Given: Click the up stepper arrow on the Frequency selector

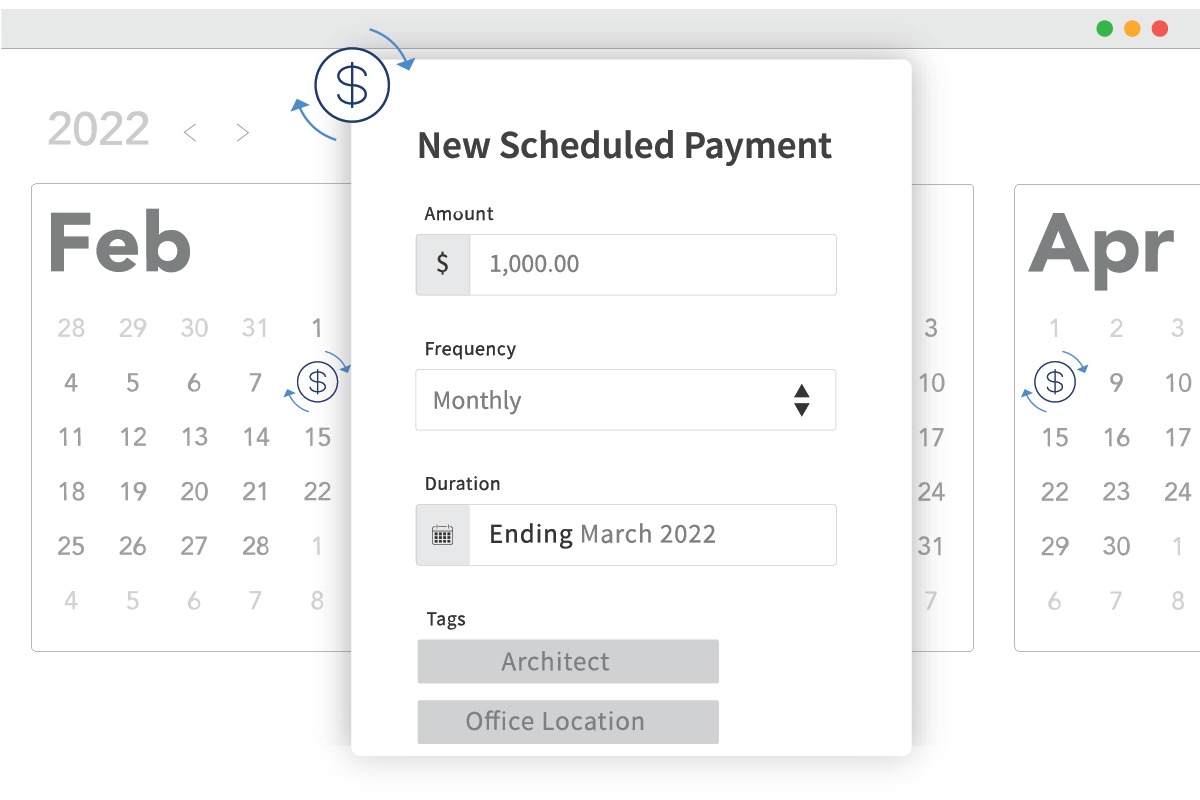Looking at the screenshot, I should click(803, 393).
